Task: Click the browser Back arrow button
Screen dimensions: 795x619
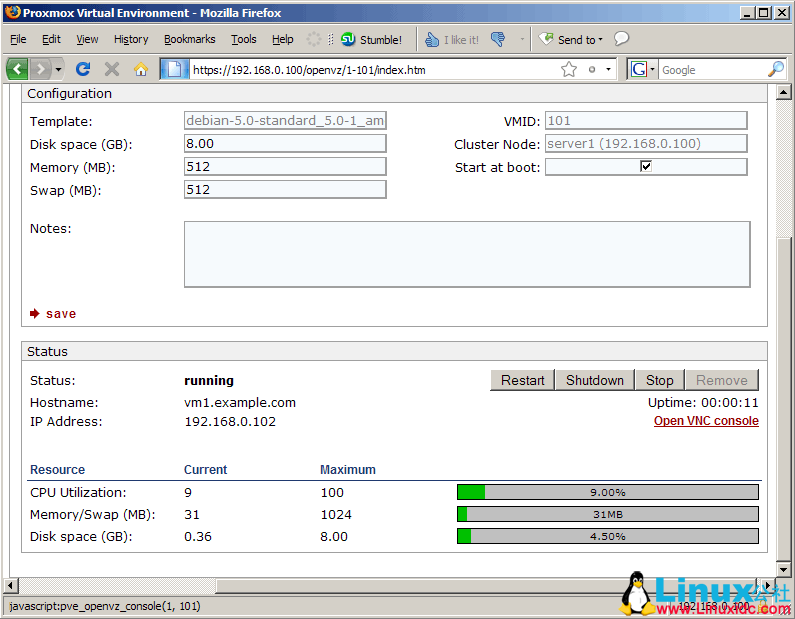Action: (x=18, y=69)
